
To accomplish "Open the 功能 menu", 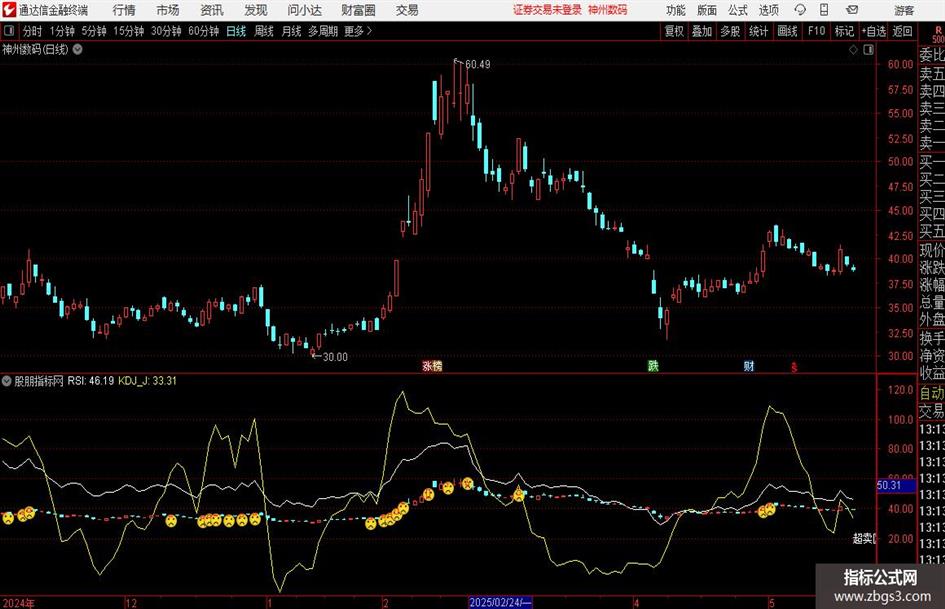I will (676, 10).
